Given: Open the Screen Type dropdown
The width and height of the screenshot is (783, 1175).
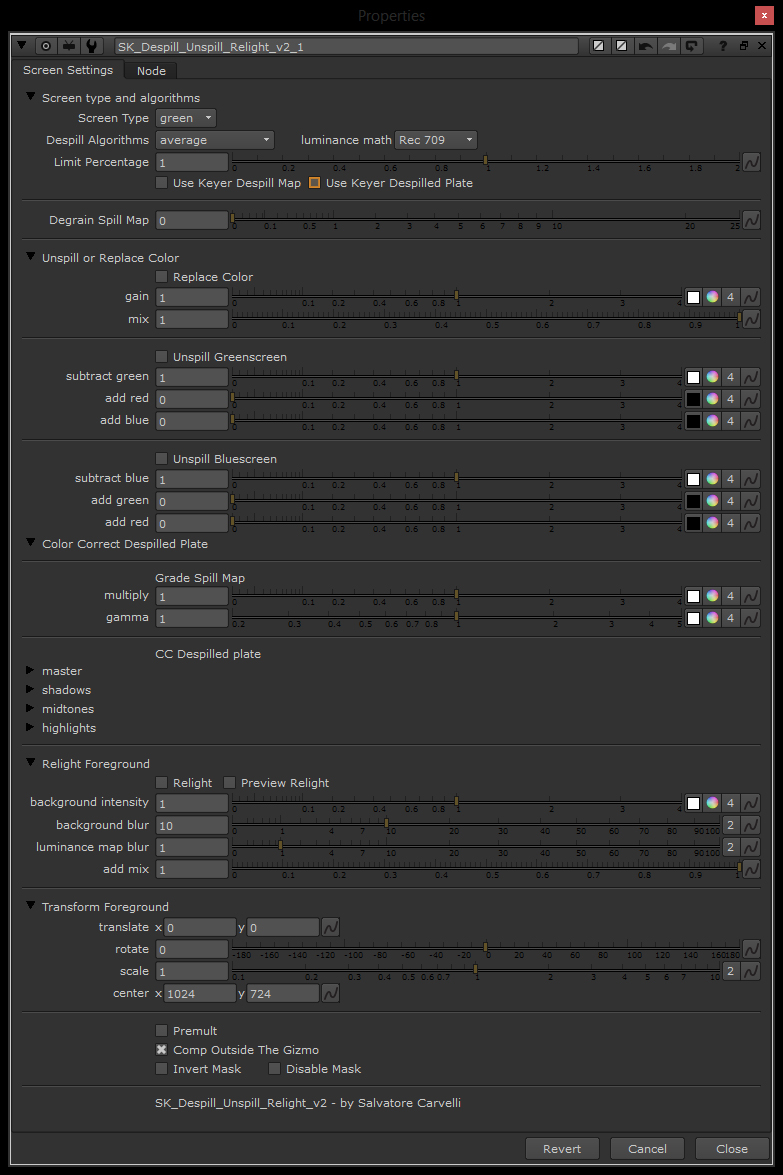Looking at the screenshot, I should (186, 118).
